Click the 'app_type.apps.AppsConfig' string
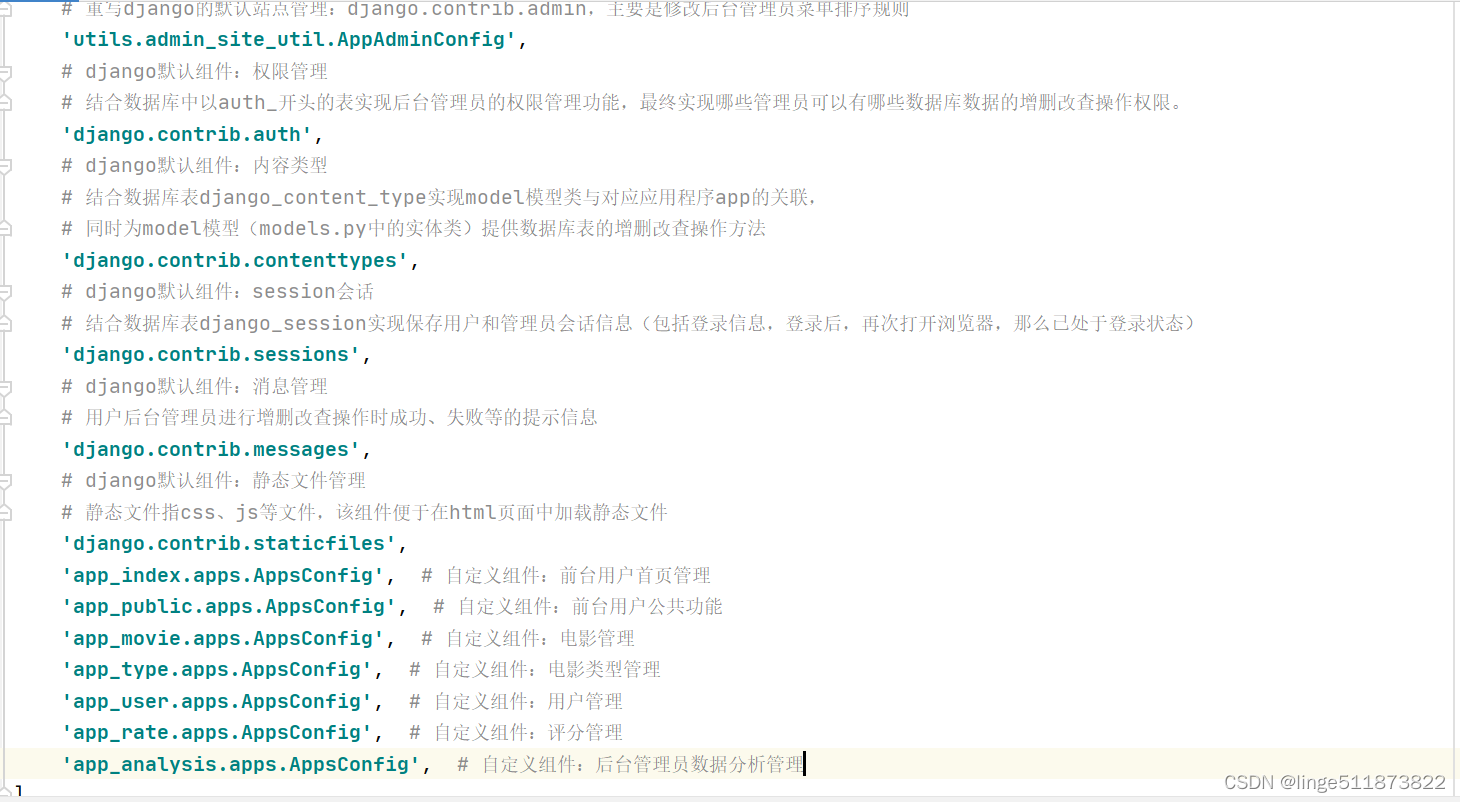This screenshot has width=1460, height=802. (217, 670)
